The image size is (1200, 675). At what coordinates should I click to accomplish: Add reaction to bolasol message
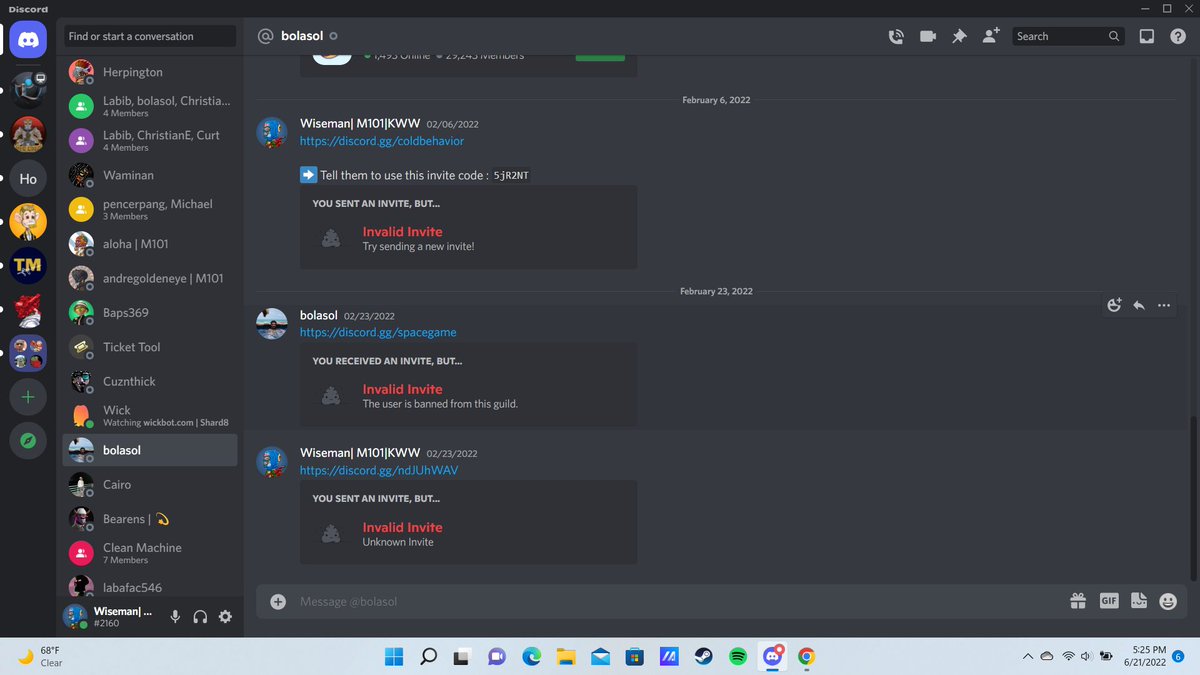(x=1114, y=306)
